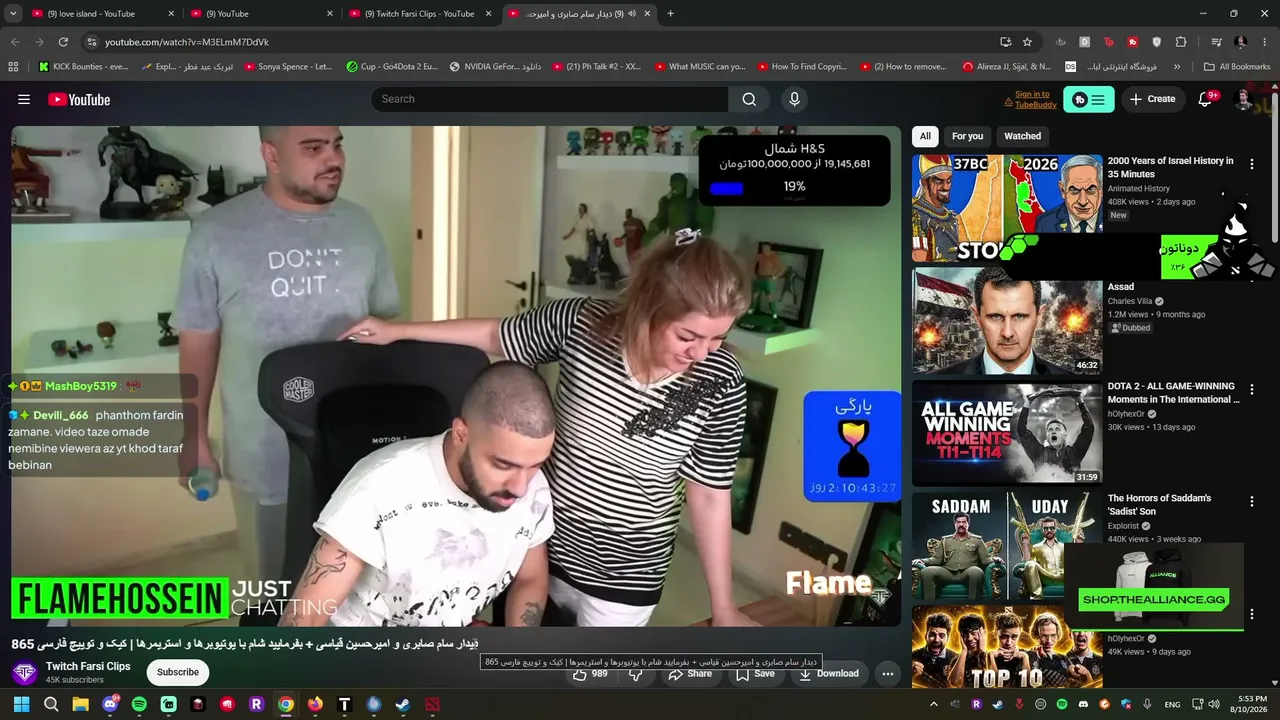
Task: Click the TubeBuddy shield extension icon
Action: pos(1157,42)
